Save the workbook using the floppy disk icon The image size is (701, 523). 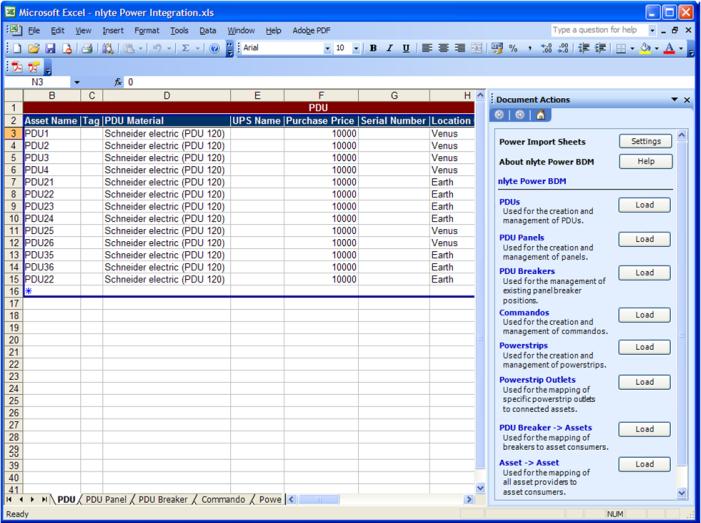(x=50, y=48)
